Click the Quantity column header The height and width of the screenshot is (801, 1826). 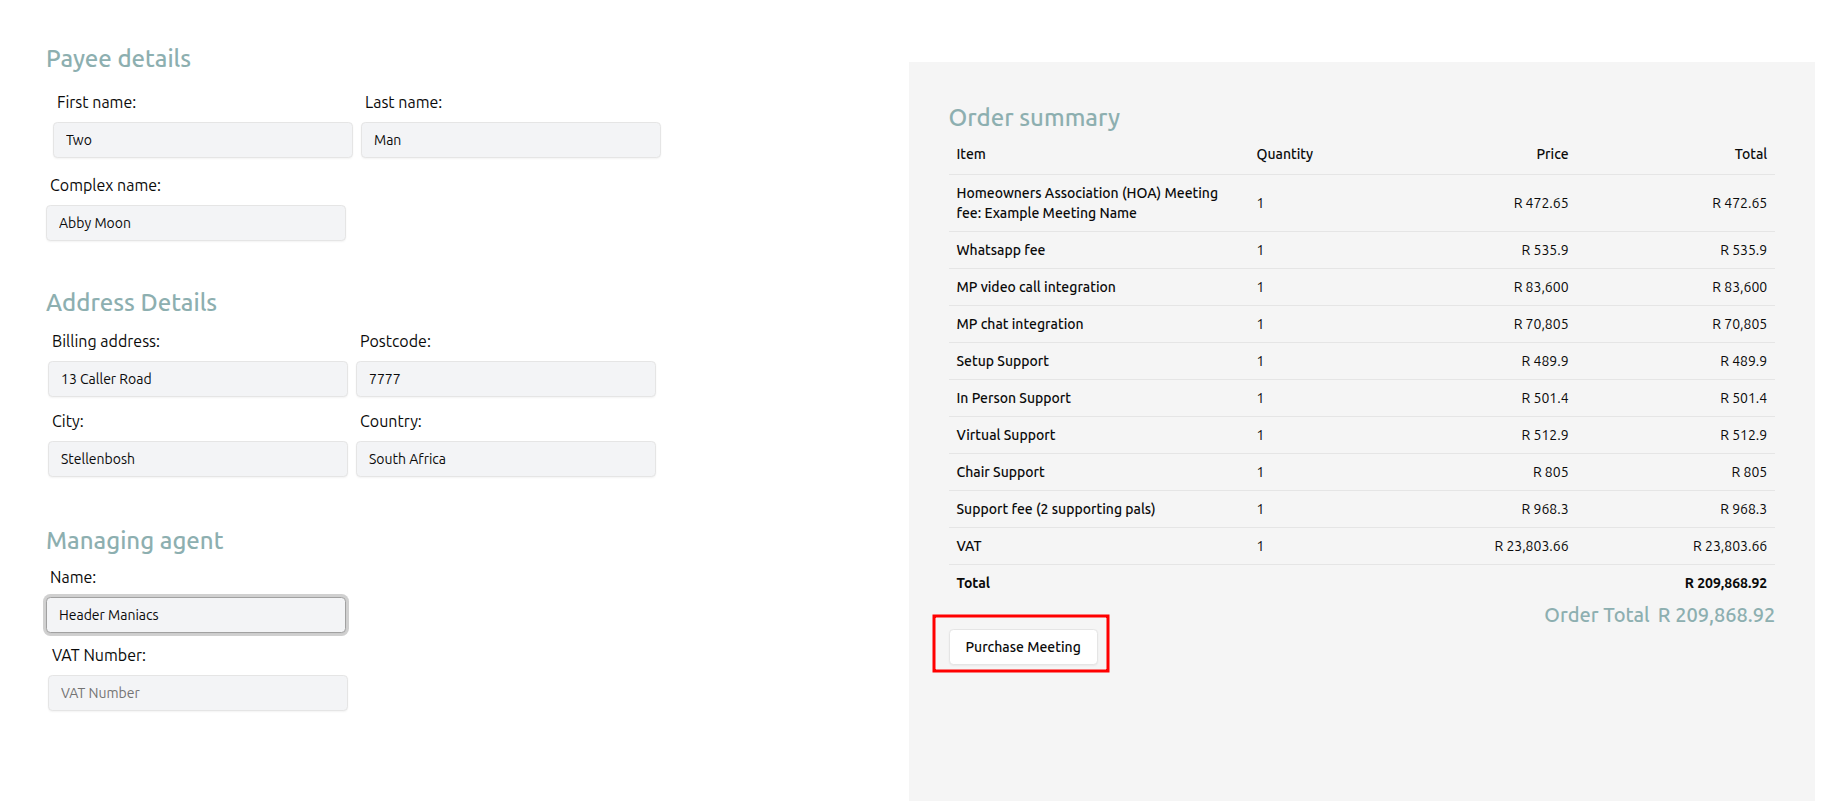pos(1284,154)
